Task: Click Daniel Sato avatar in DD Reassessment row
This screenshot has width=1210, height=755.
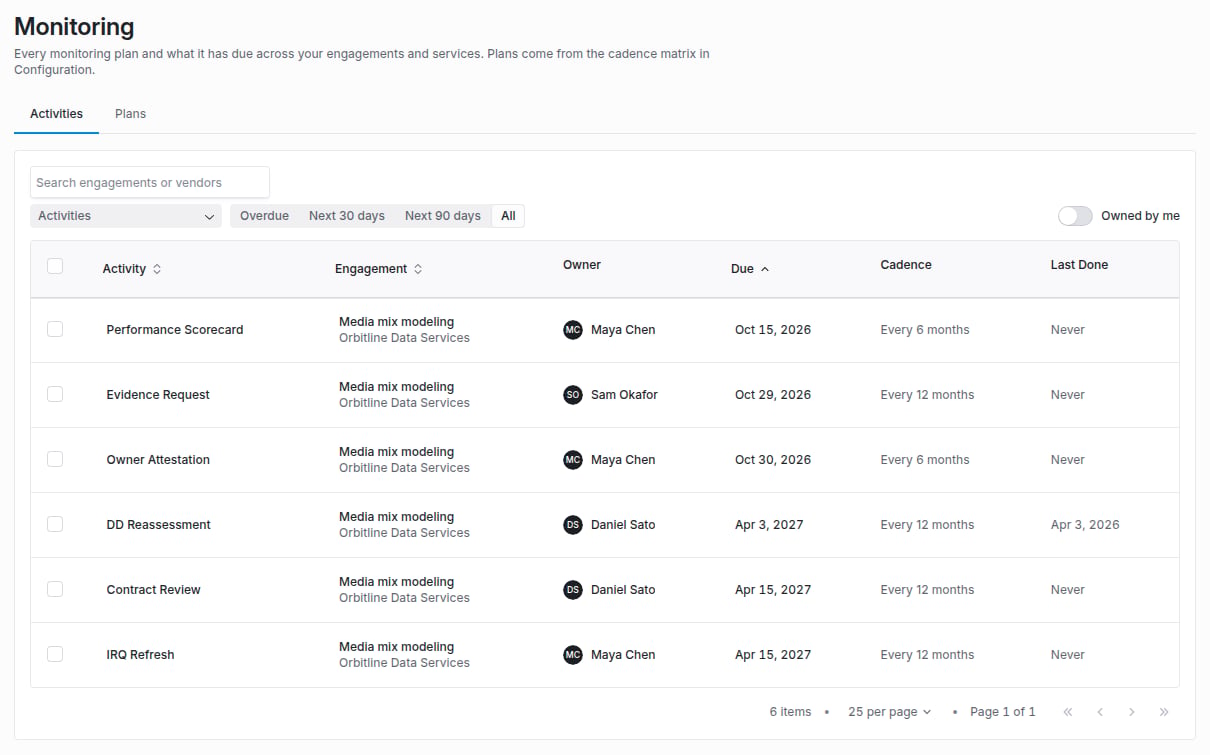Action: 573,525
